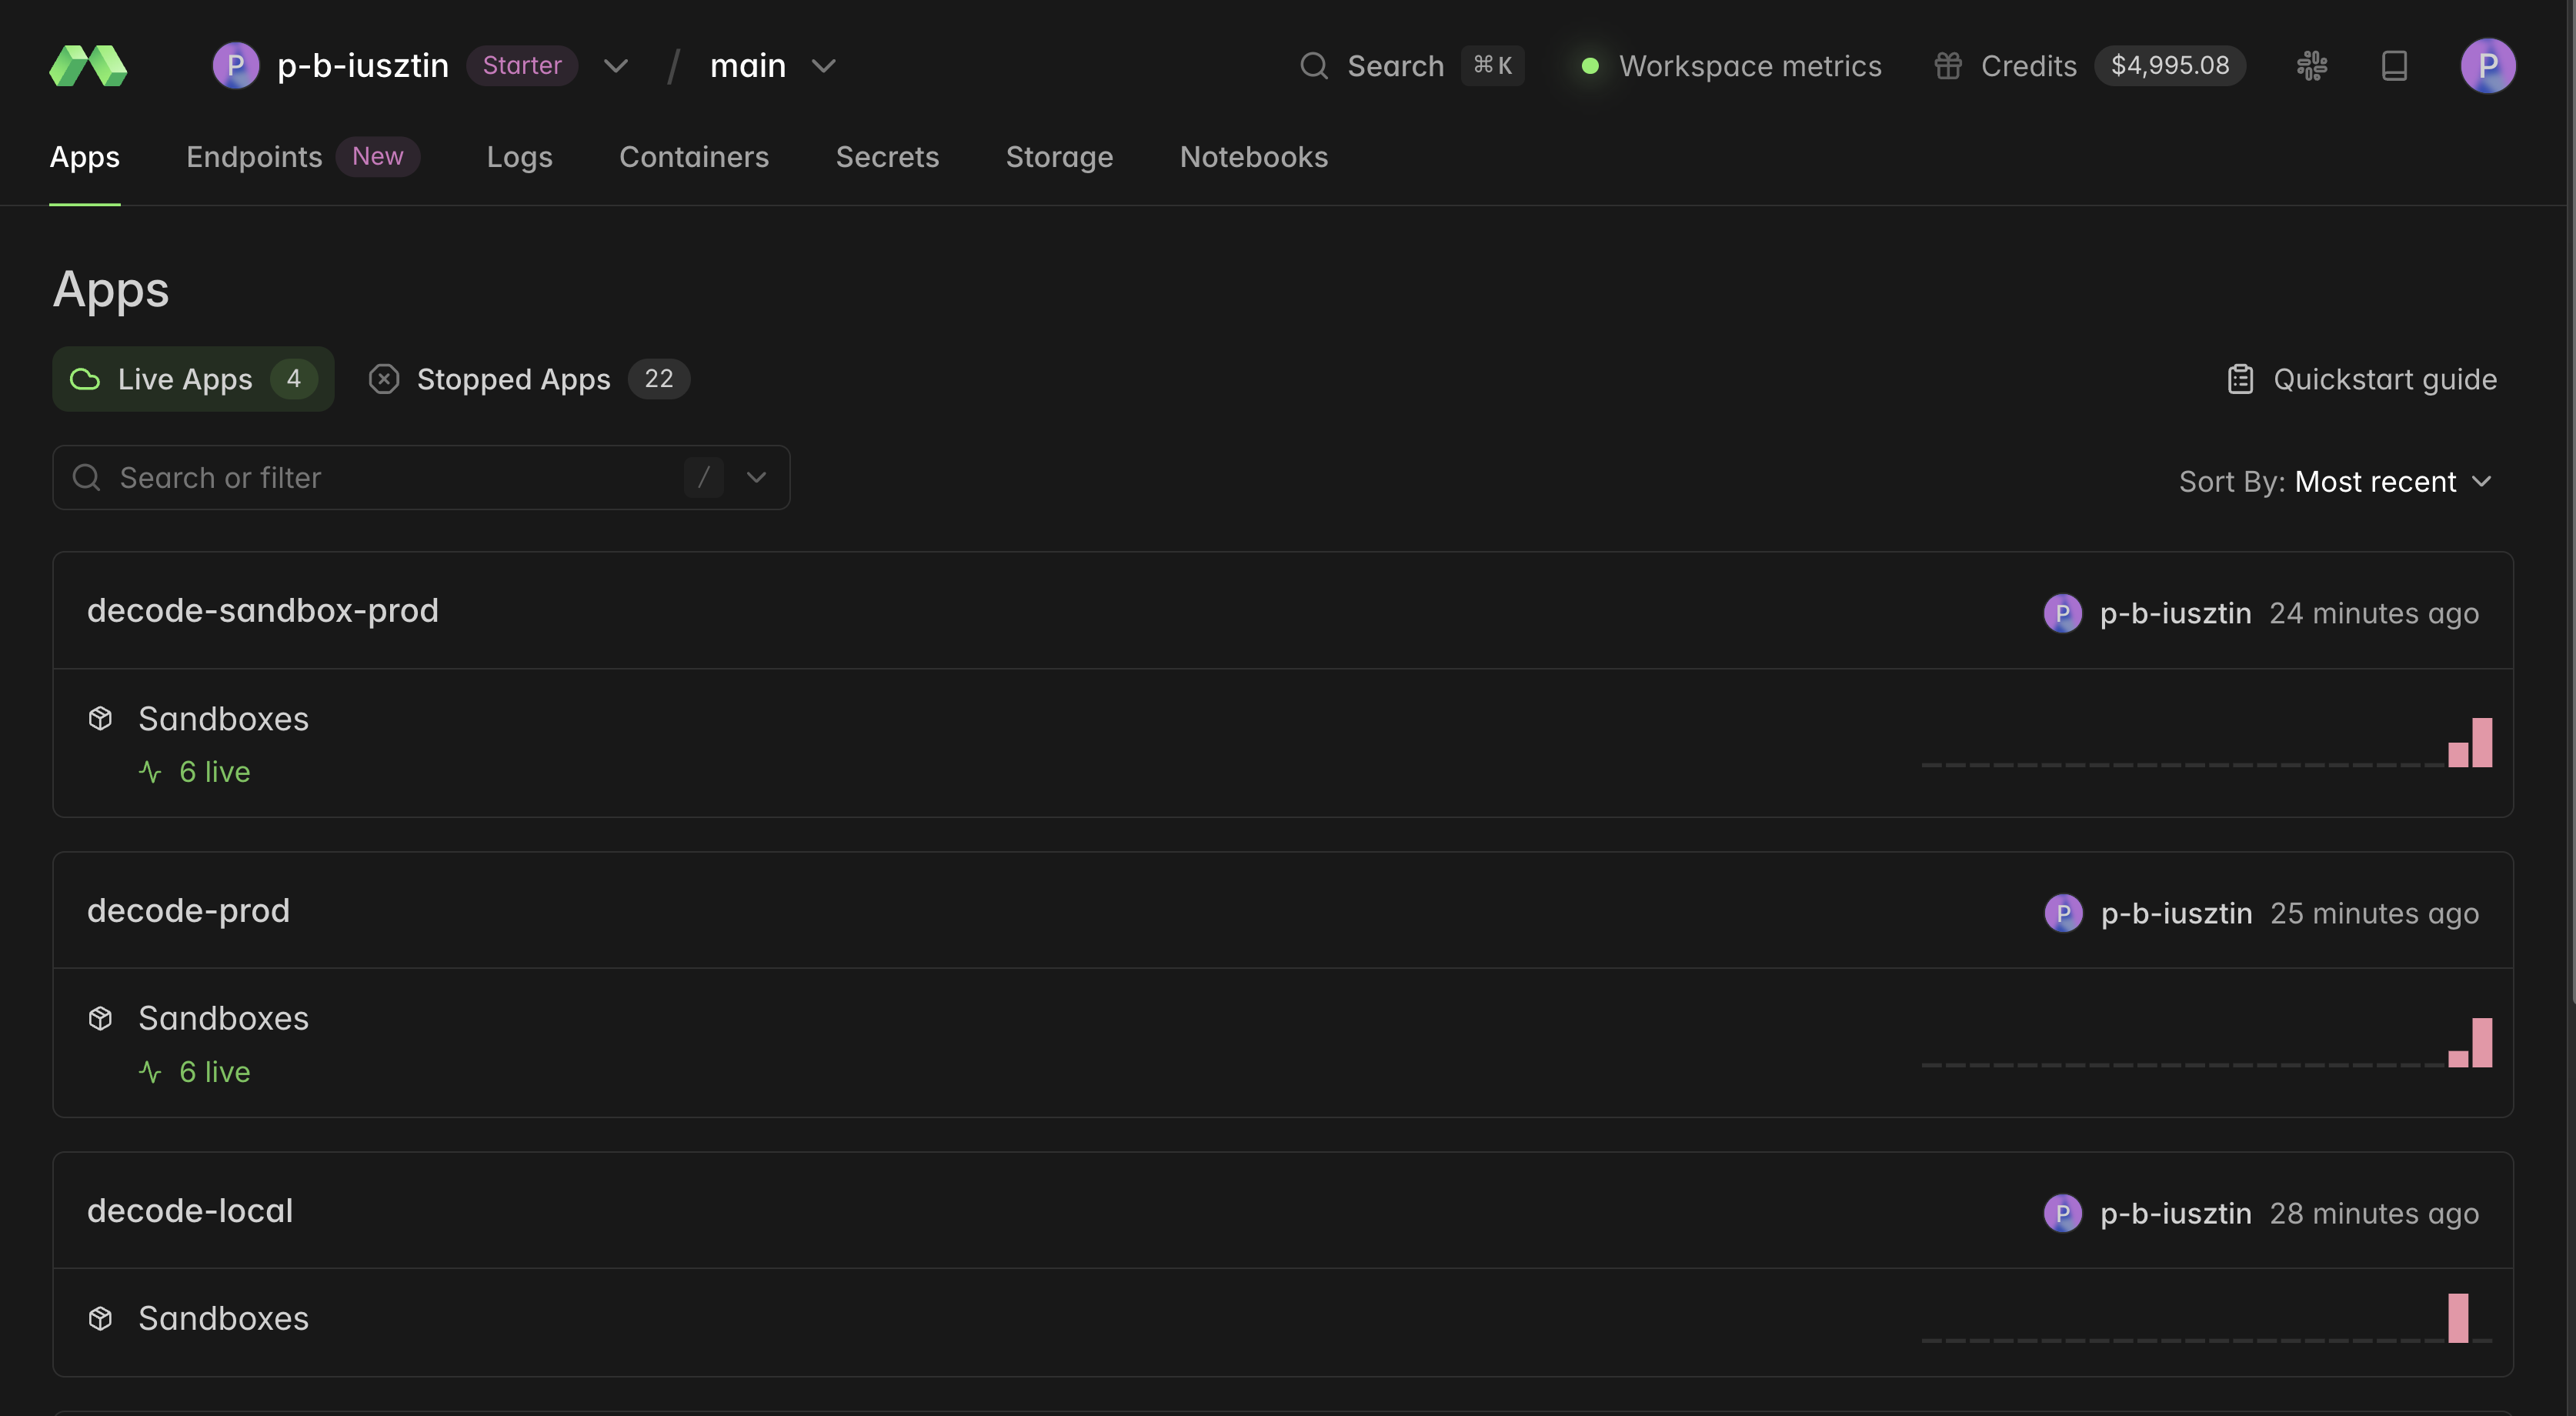Open the Slack community icon

pos(2312,66)
